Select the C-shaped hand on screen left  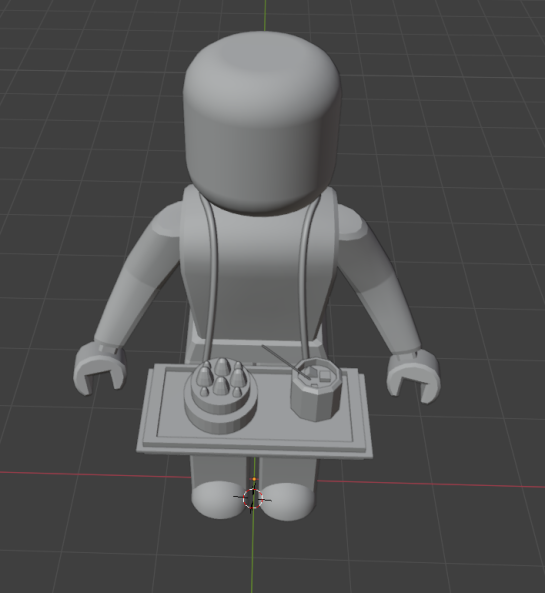click(100, 368)
